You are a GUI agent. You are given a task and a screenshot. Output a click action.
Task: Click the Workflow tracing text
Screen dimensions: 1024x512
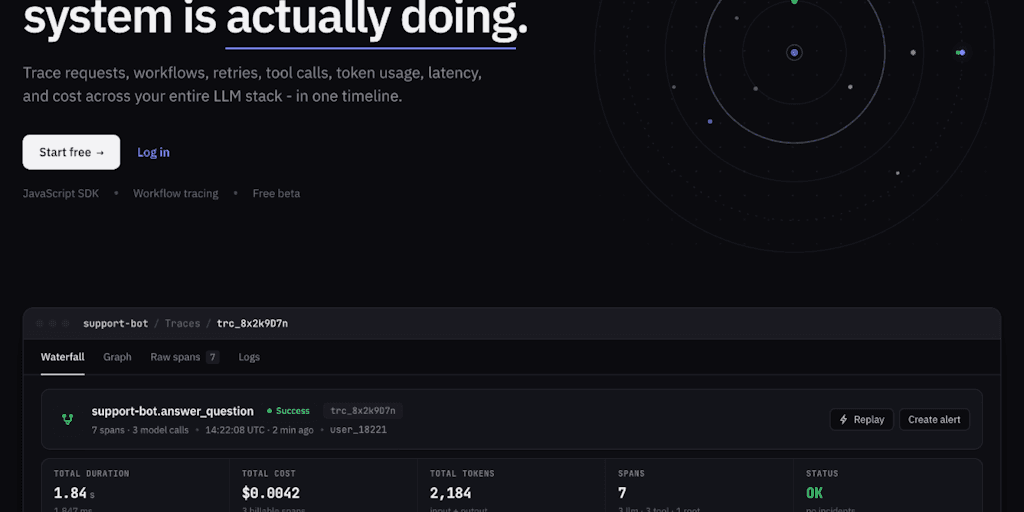[x=176, y=193]
